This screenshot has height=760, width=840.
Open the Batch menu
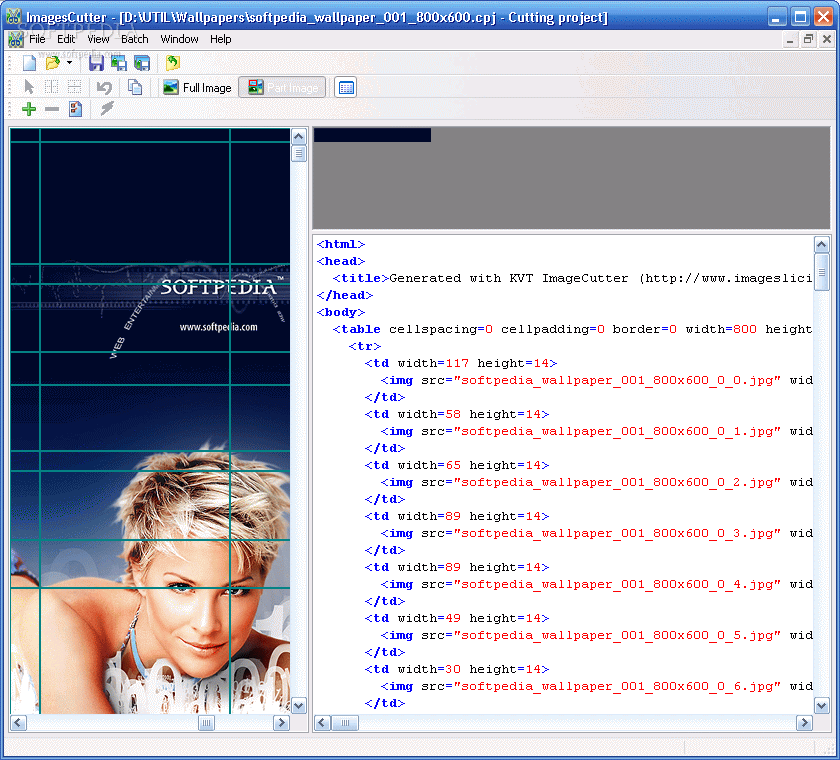pos(134,39)
